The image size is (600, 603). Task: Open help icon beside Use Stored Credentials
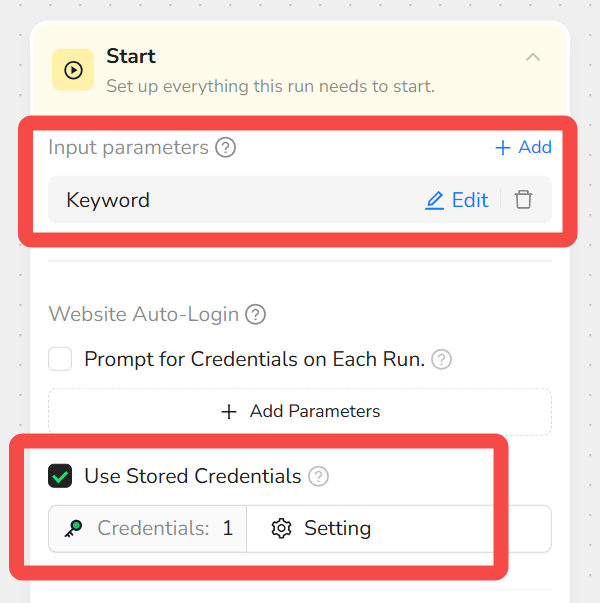[318, 476]
